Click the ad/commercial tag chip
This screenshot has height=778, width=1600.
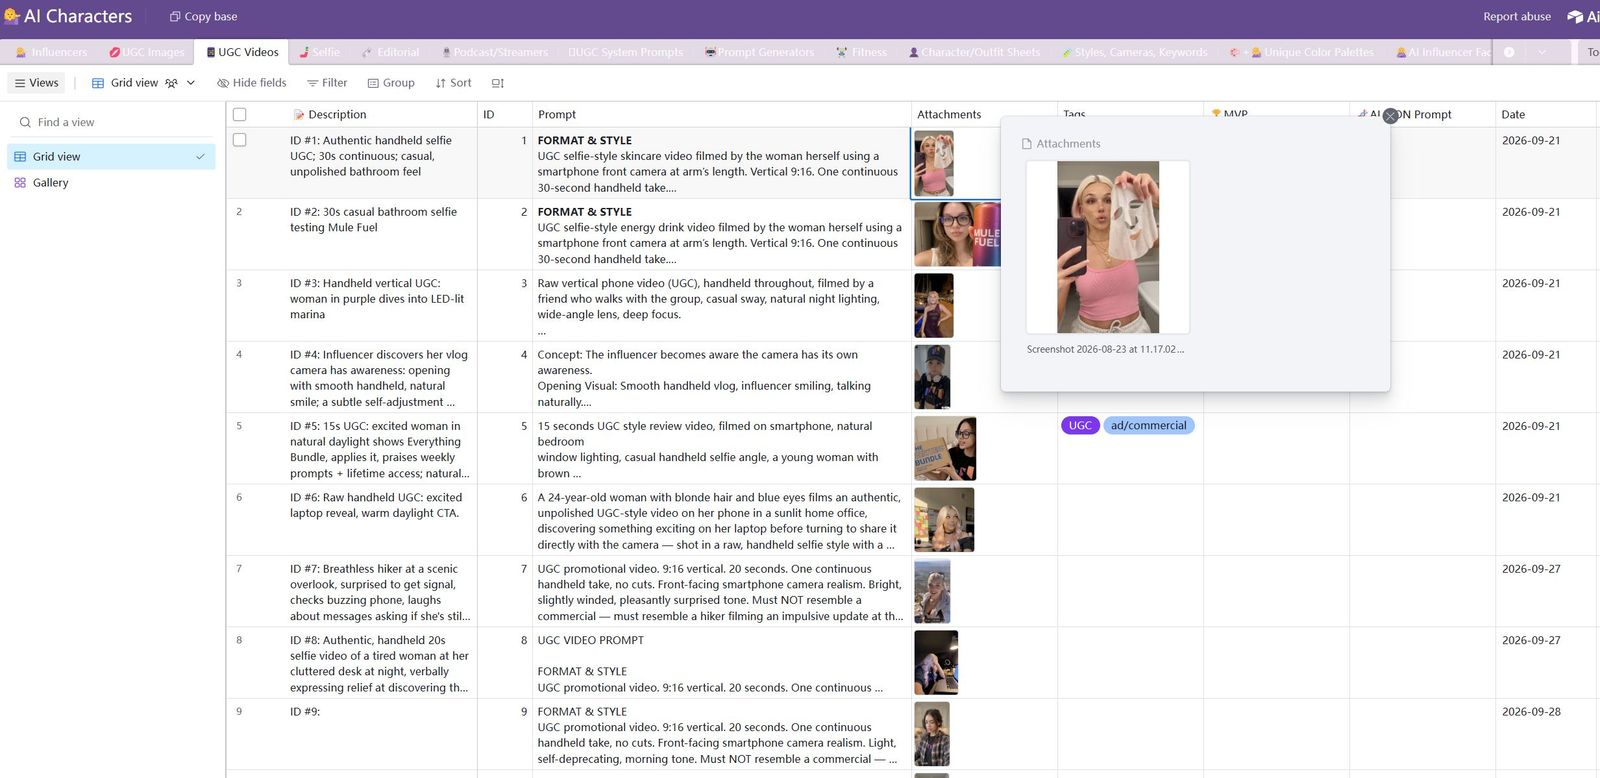click(x=1148, y=426)
